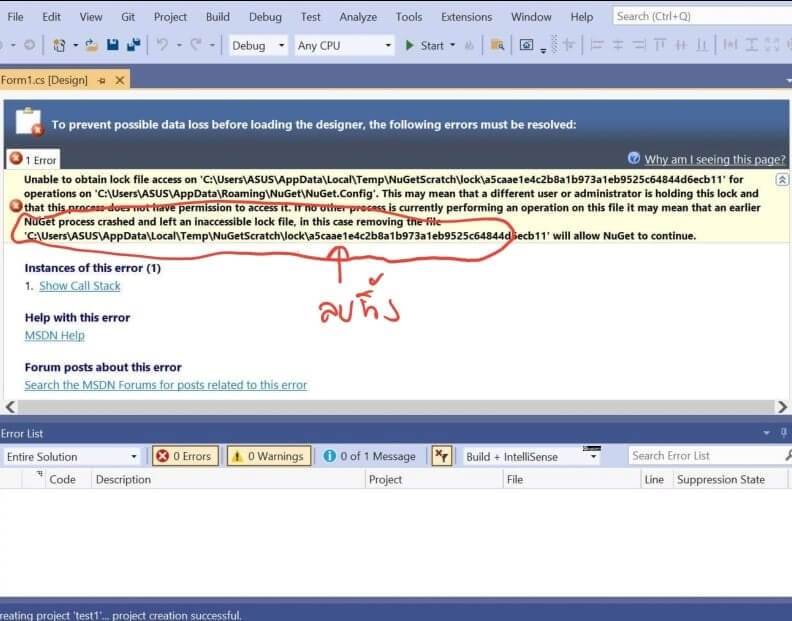792x621 pixels.
Task: Click the Save All toolbar icon
Action: [133, 45]
